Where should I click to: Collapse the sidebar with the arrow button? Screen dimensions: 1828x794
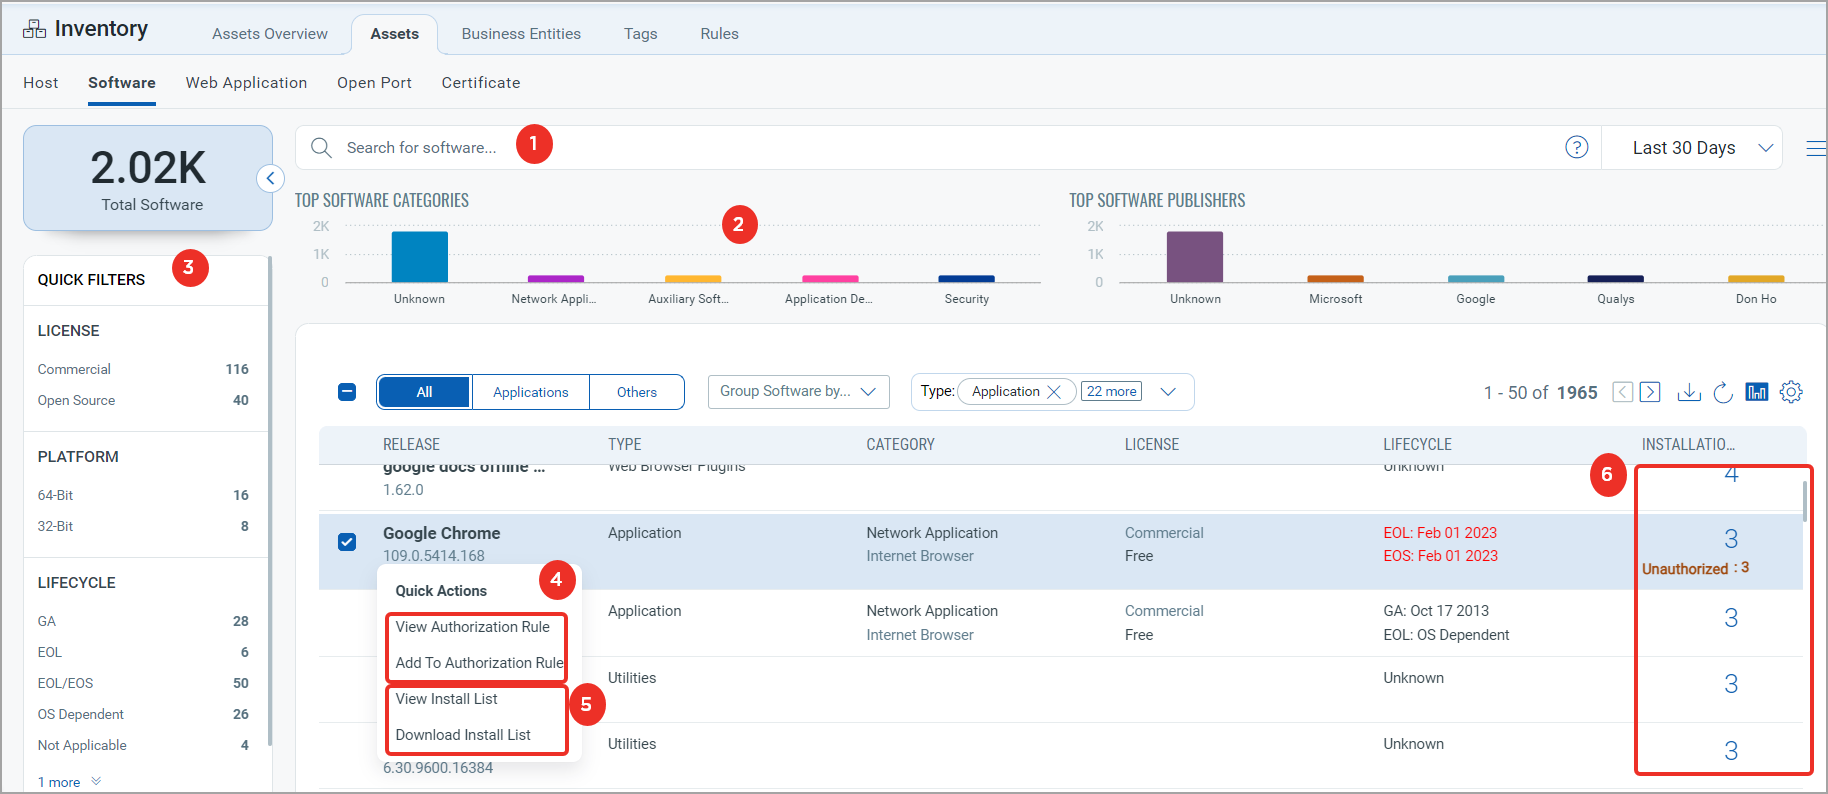(270, 178)
